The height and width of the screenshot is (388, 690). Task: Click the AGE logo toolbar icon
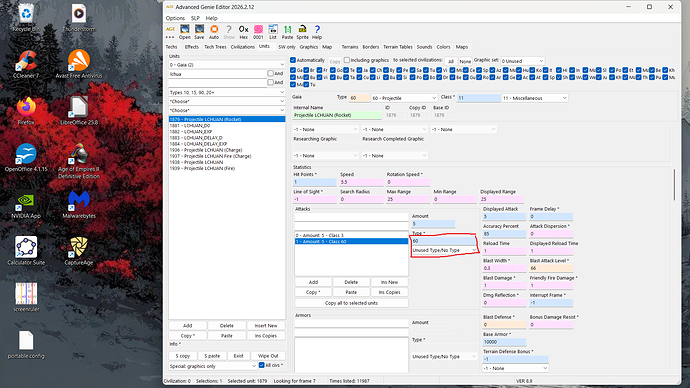170,29
